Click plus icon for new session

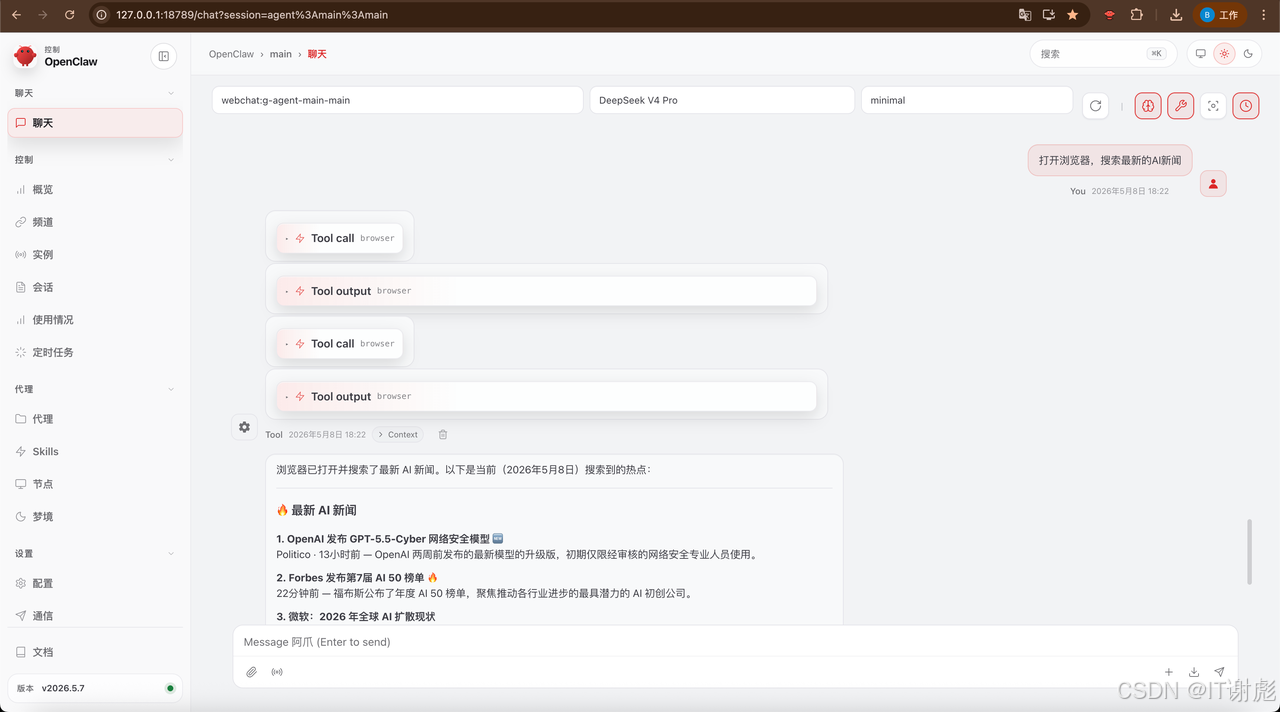pos(1168,672)
